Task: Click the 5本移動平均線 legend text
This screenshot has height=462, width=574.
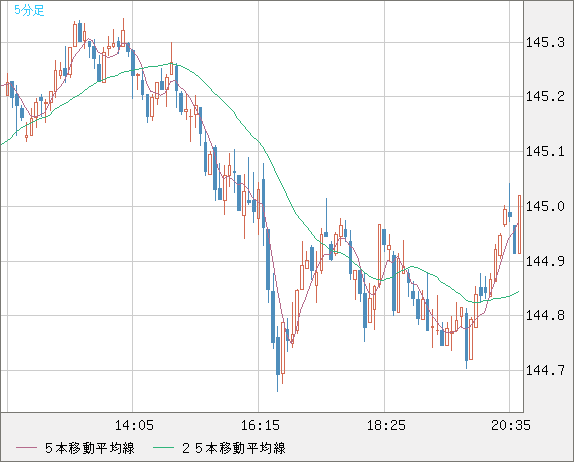Action: (90, 448)
